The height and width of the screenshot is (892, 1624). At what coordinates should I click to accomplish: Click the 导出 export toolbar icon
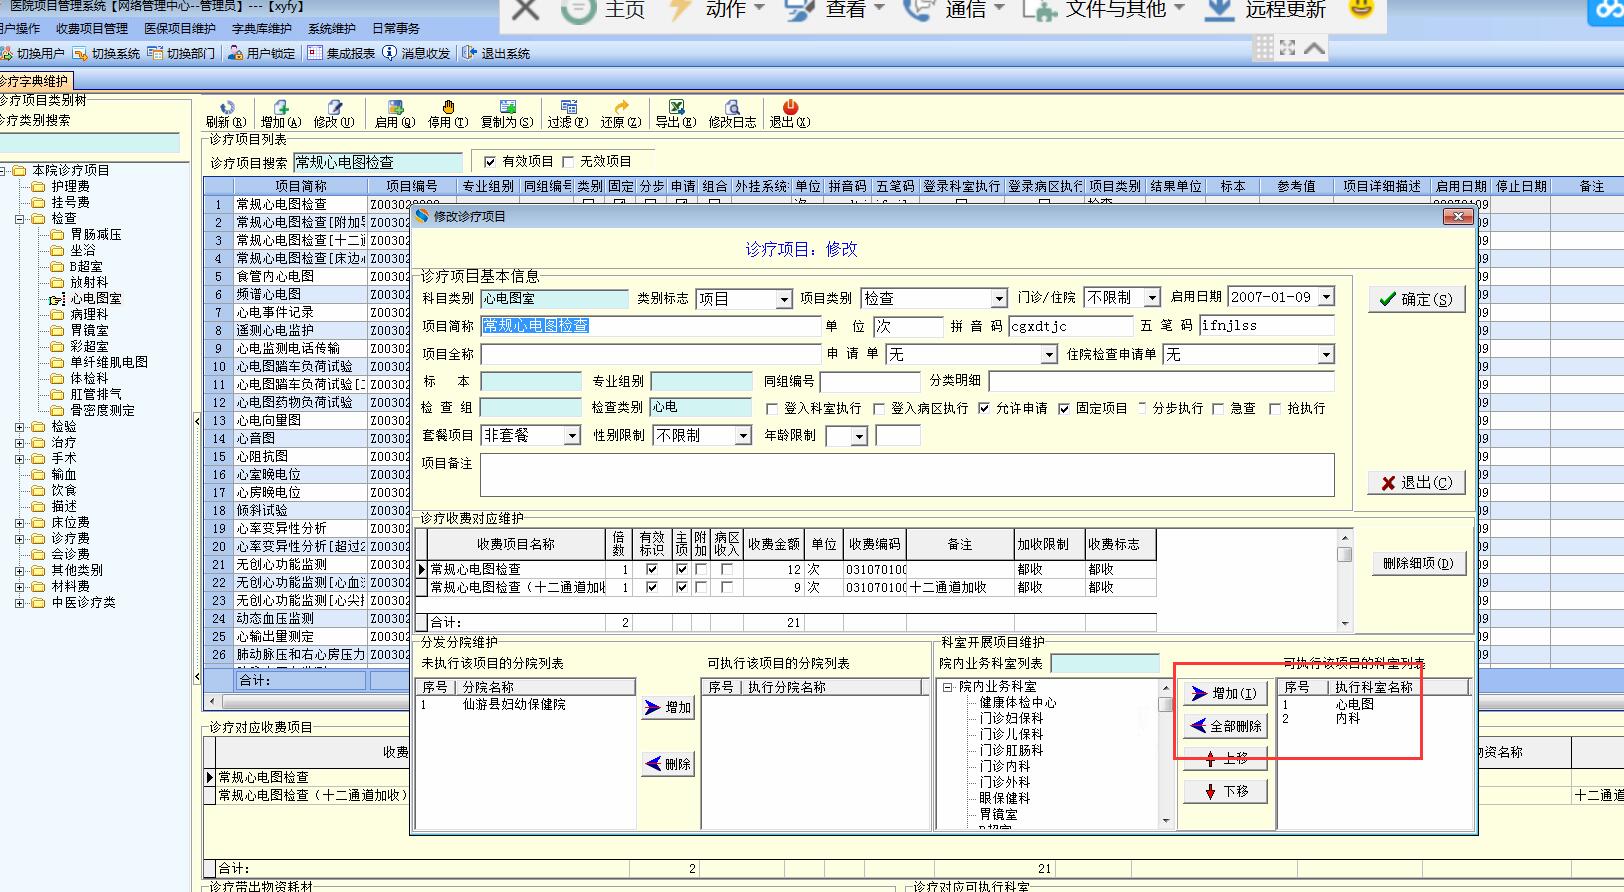(675, 108)
